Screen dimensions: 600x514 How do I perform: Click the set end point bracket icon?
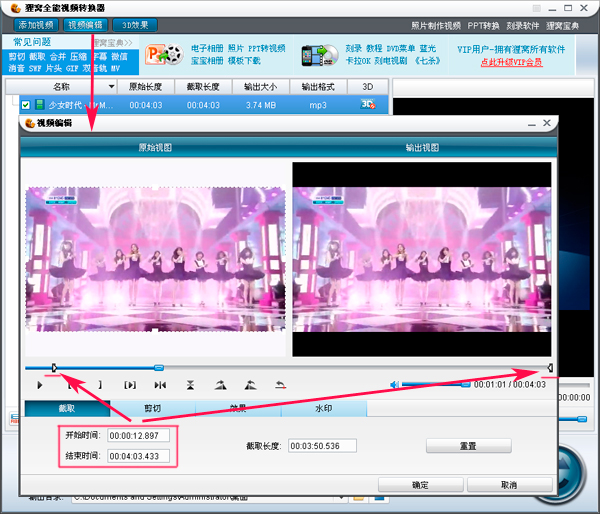100,385
